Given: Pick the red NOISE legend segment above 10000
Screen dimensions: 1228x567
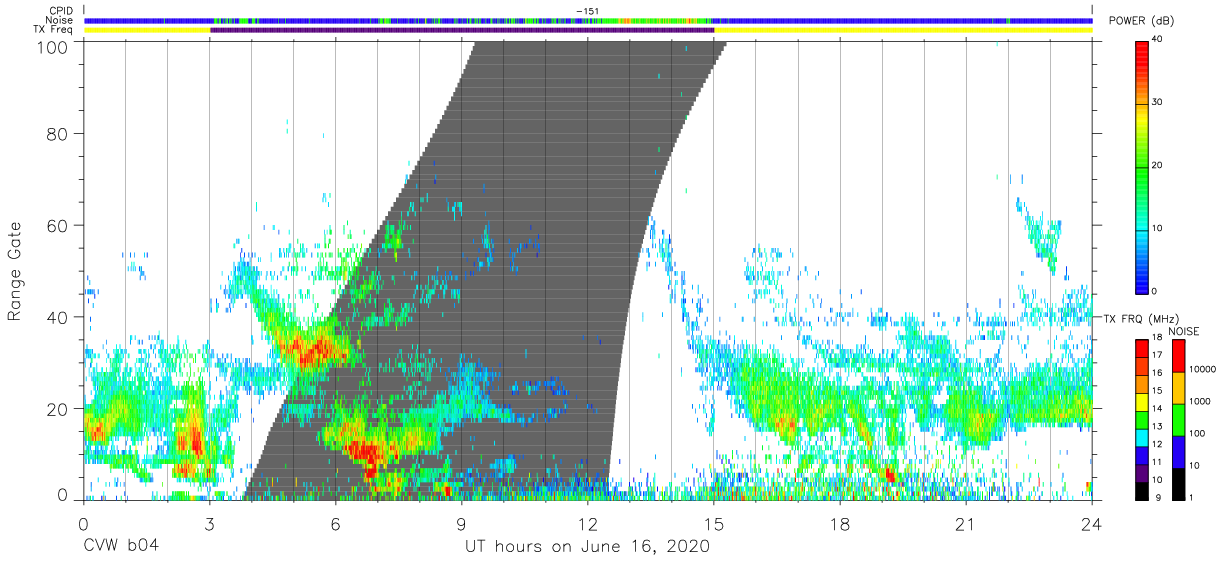Looking at the screenshot, I should 1178,356.
